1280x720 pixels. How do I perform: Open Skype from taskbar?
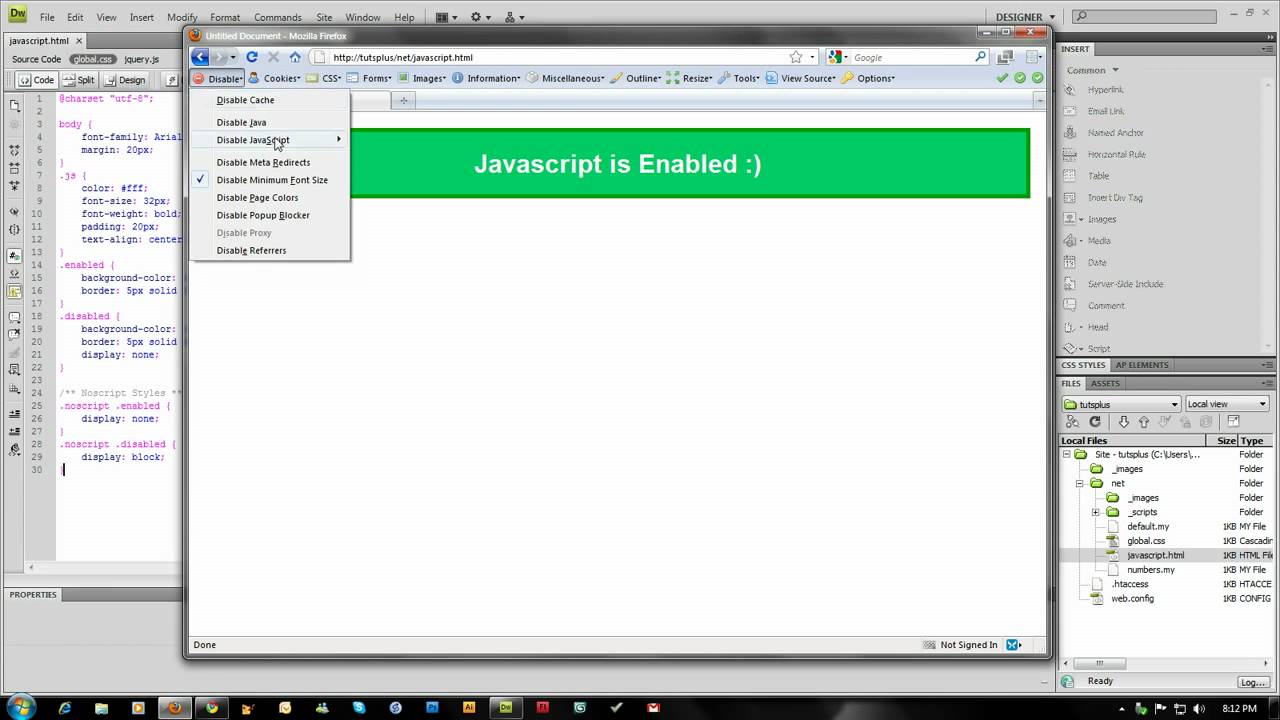click(x=359, y=708)
